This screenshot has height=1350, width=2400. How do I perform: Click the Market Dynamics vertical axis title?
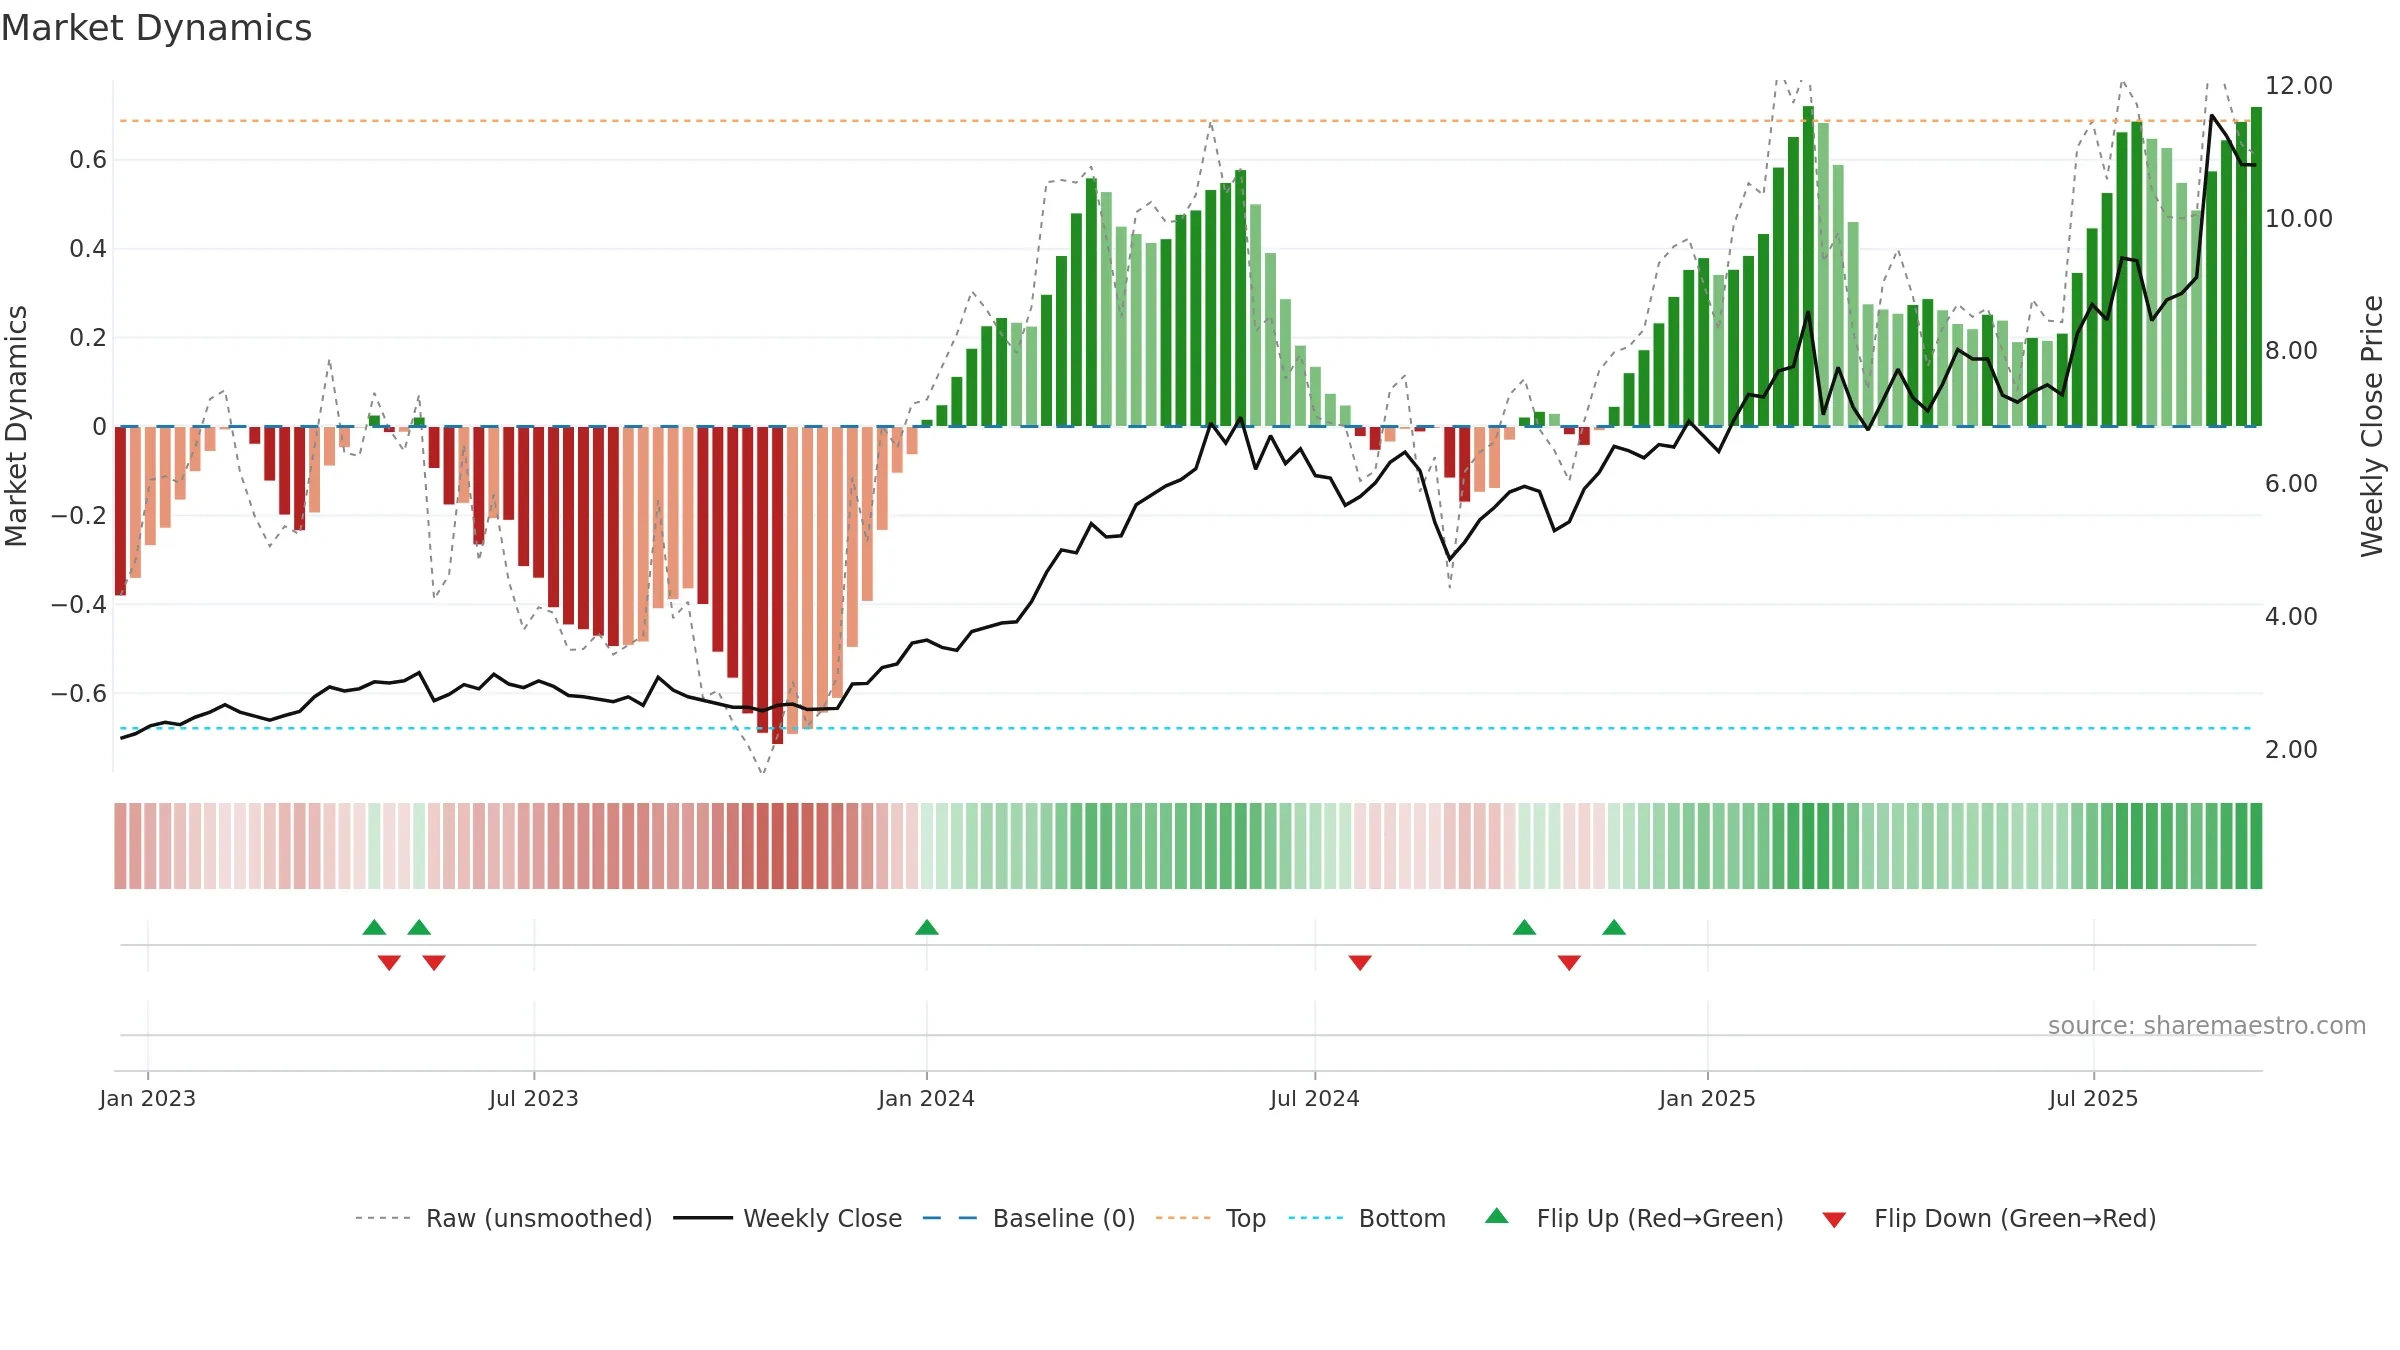(x=16, y=426)
